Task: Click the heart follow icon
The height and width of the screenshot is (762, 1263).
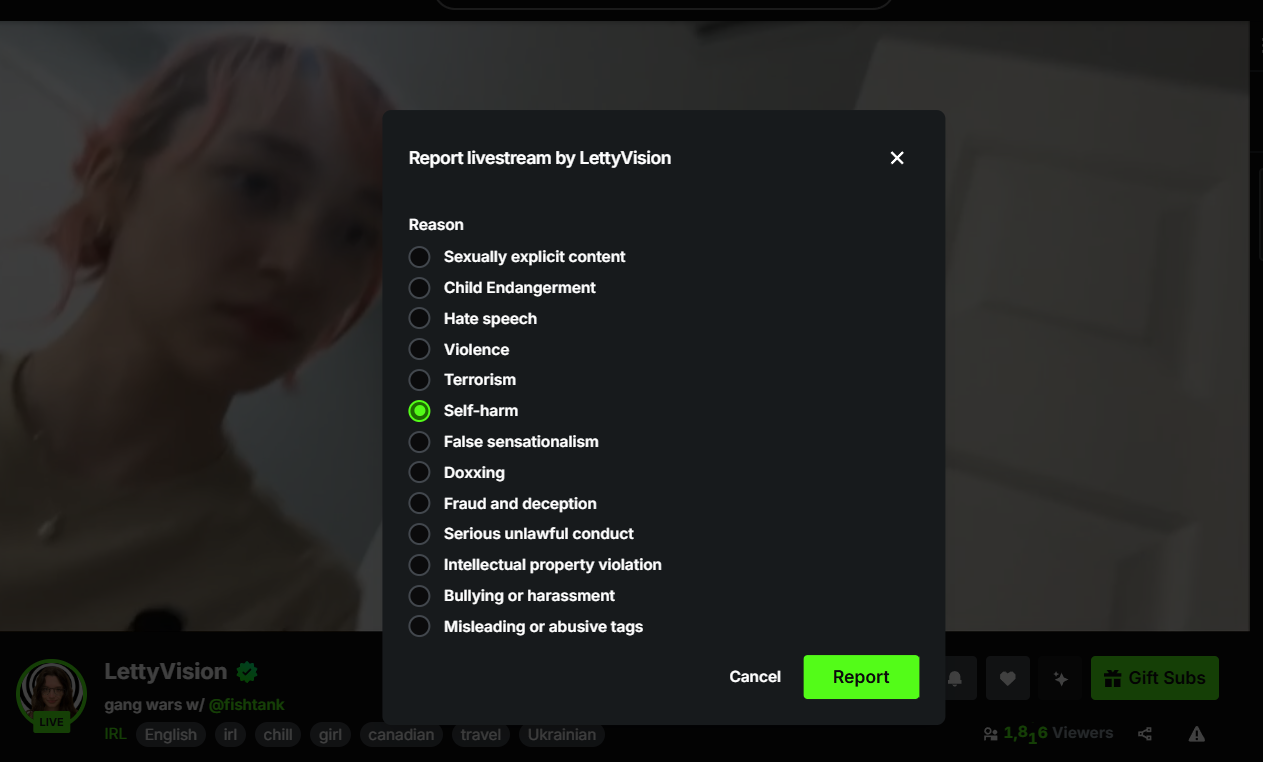Action: [x=1008, y=678]
